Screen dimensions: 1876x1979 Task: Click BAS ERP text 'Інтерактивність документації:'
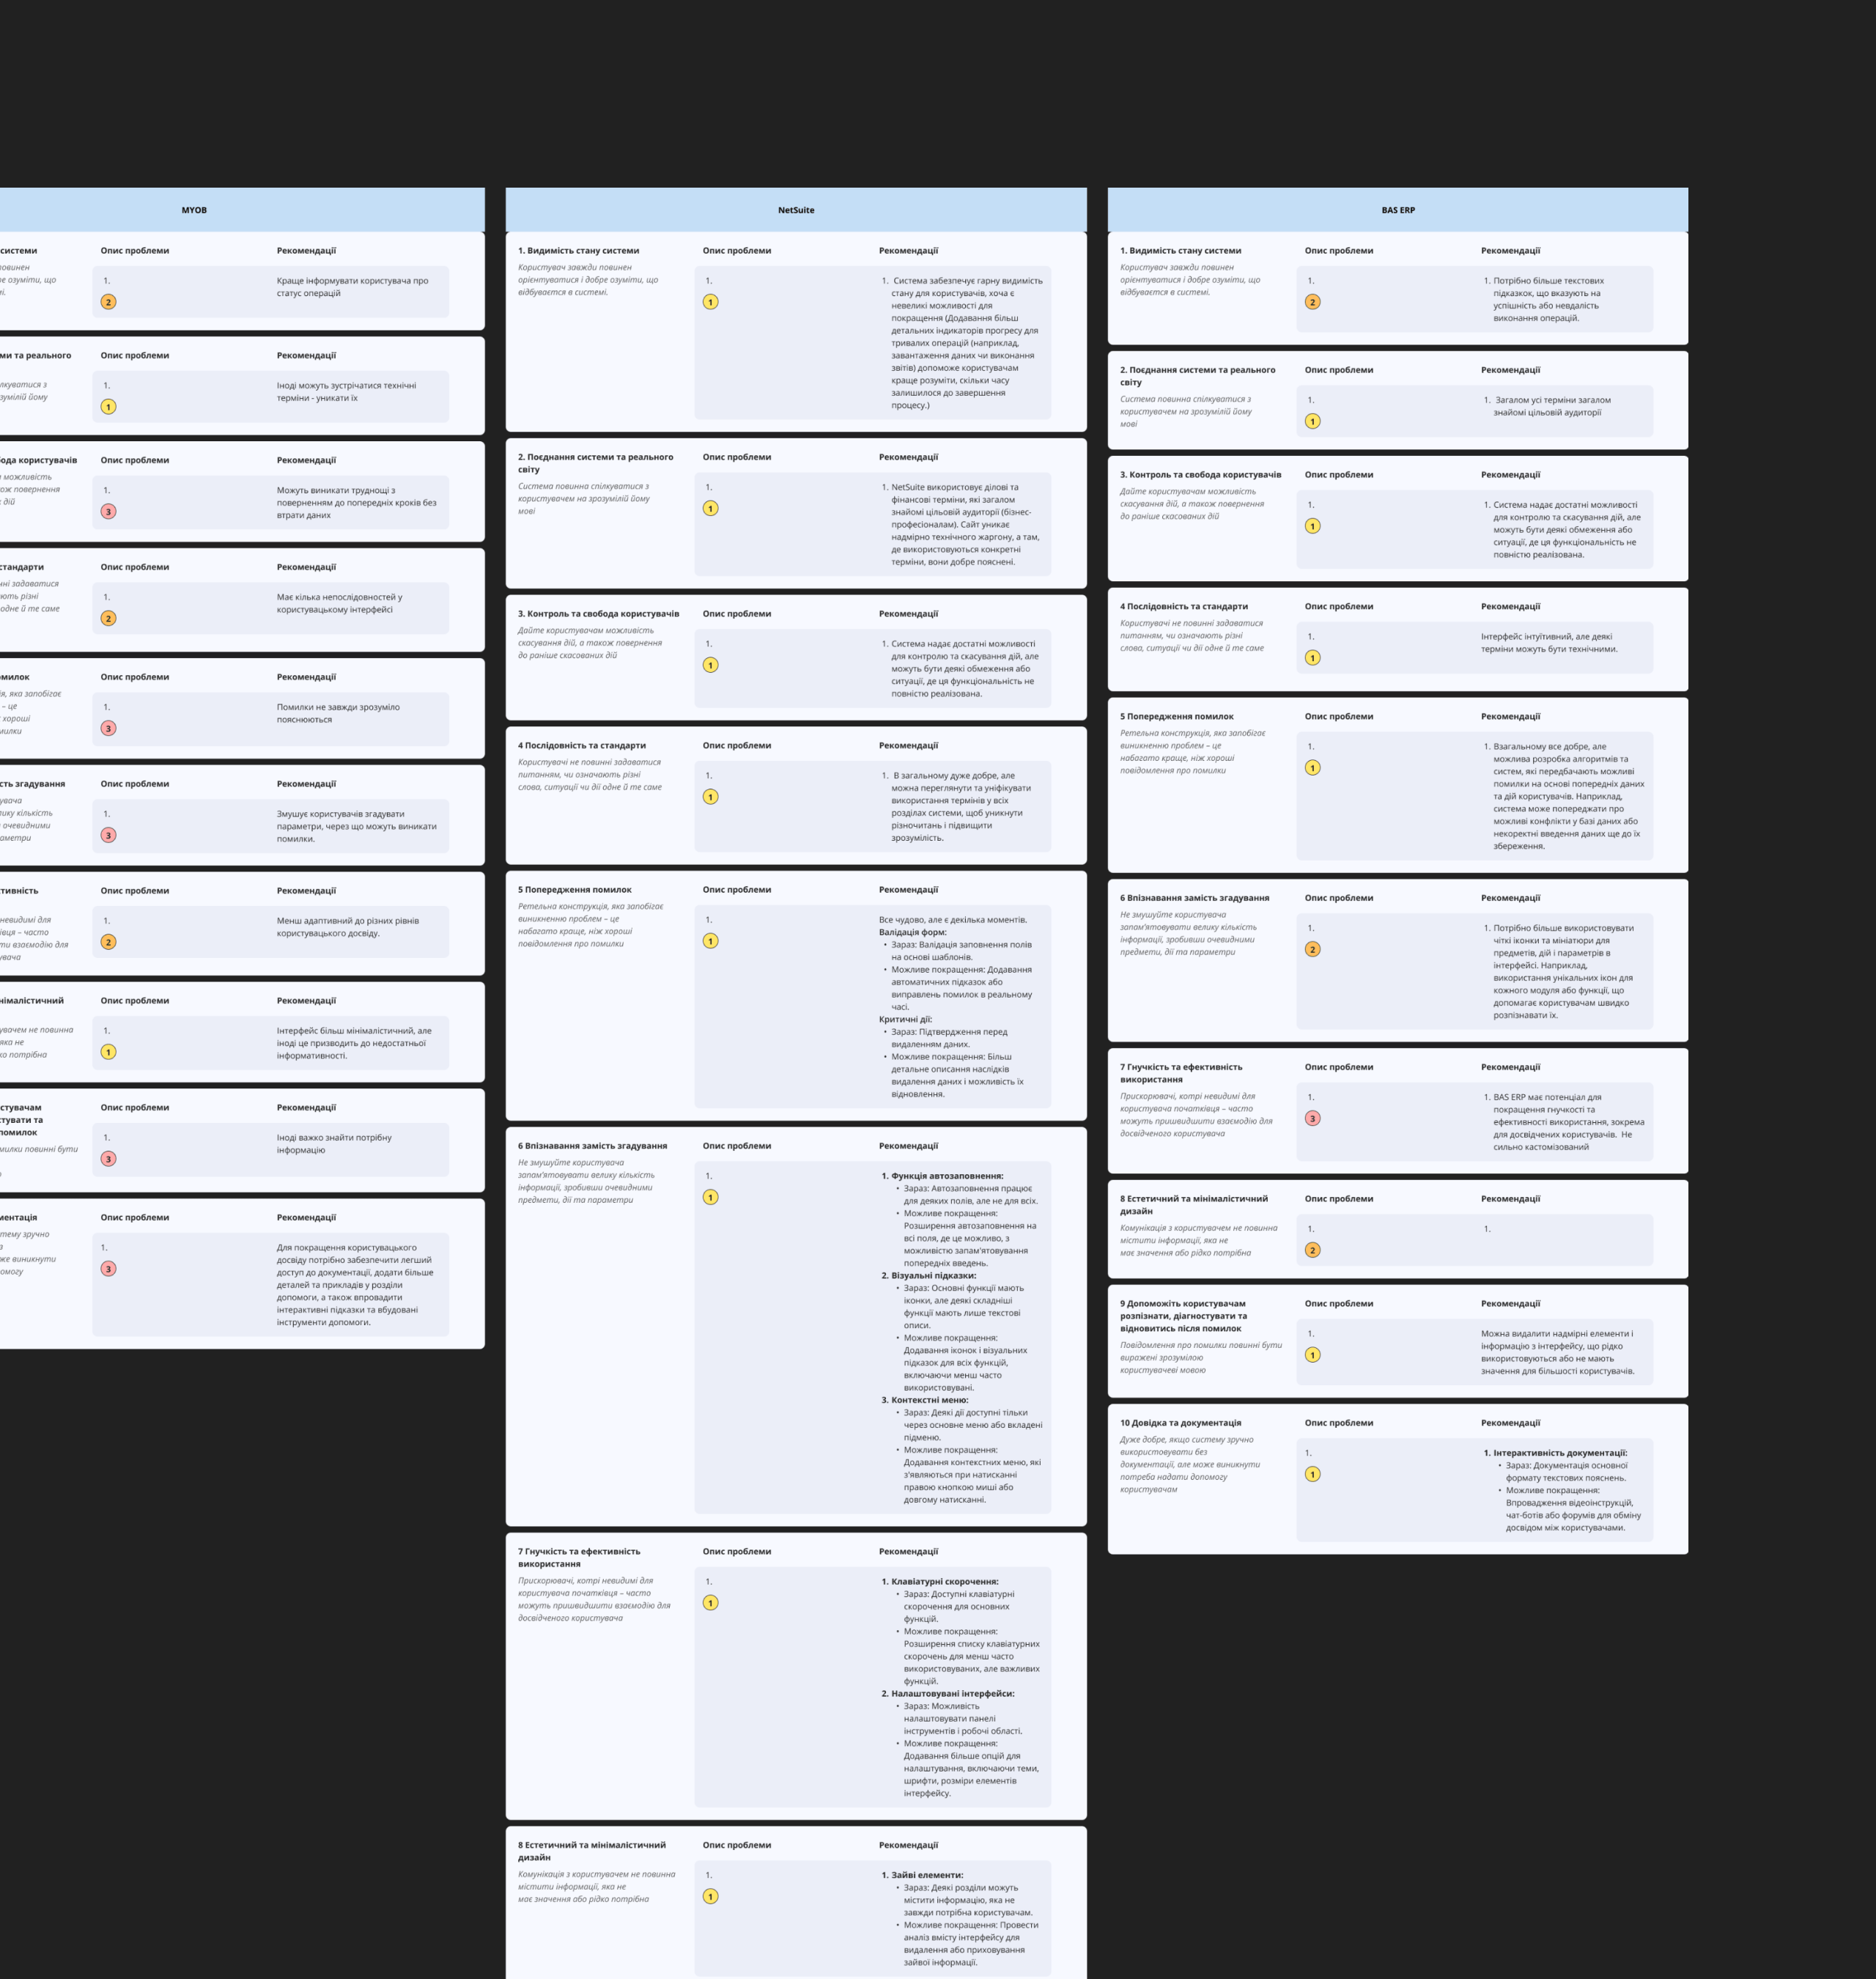(x=1560, y=1454)
